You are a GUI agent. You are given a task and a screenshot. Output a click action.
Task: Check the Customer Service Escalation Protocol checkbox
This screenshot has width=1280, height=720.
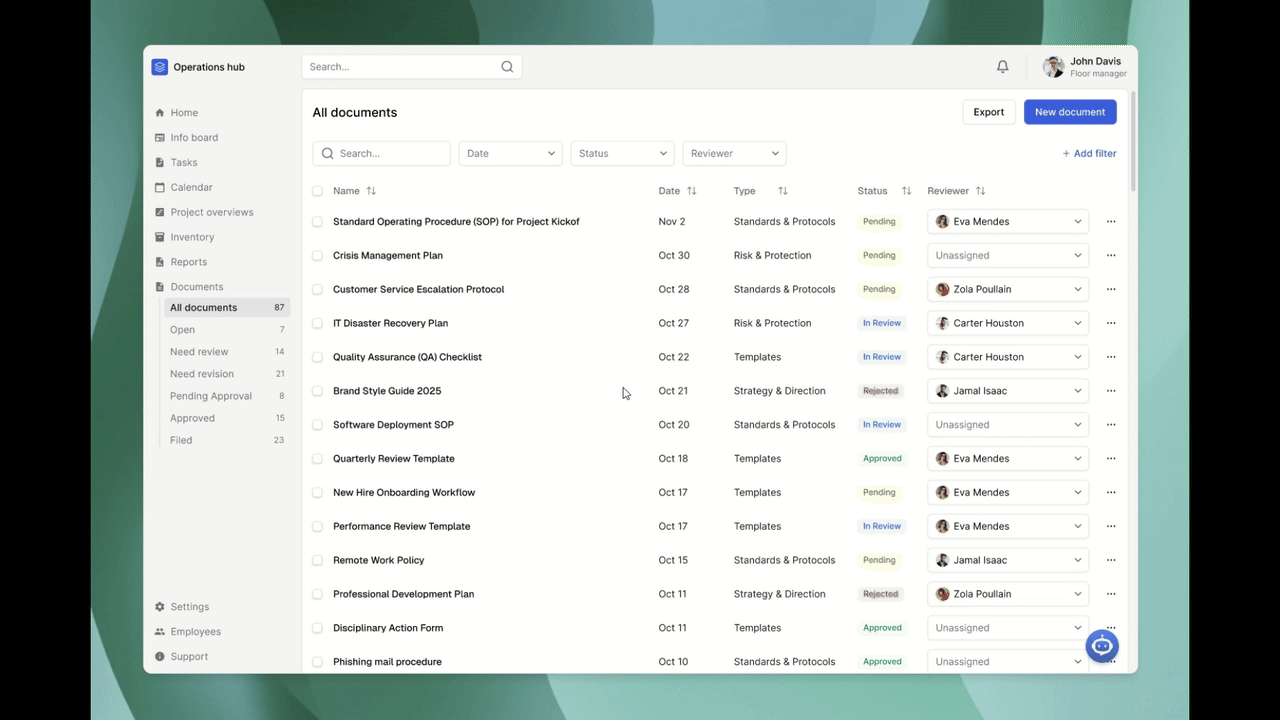[317, 290]
